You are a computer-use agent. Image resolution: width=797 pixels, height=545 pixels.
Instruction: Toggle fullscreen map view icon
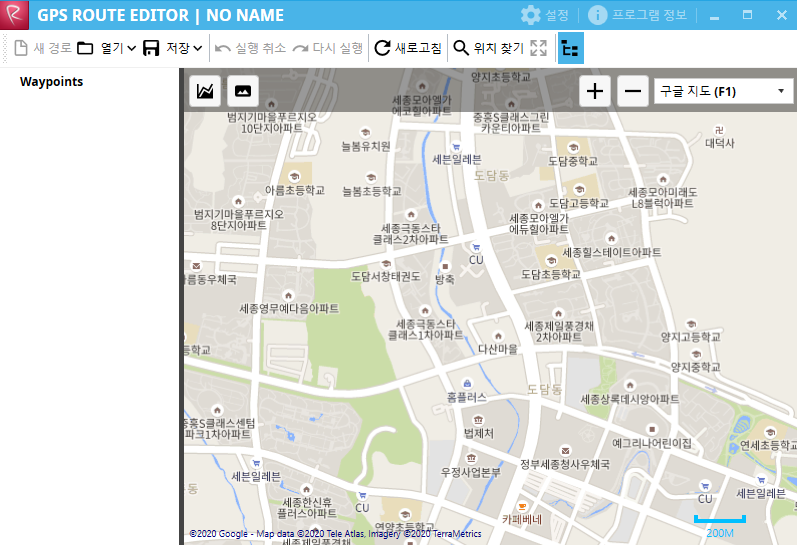[538, 48]
